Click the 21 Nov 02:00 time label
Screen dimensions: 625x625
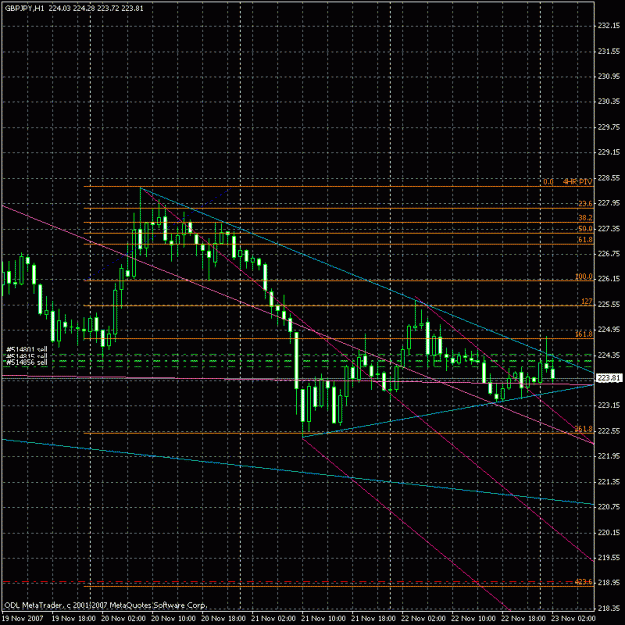[x=273, y=619]
